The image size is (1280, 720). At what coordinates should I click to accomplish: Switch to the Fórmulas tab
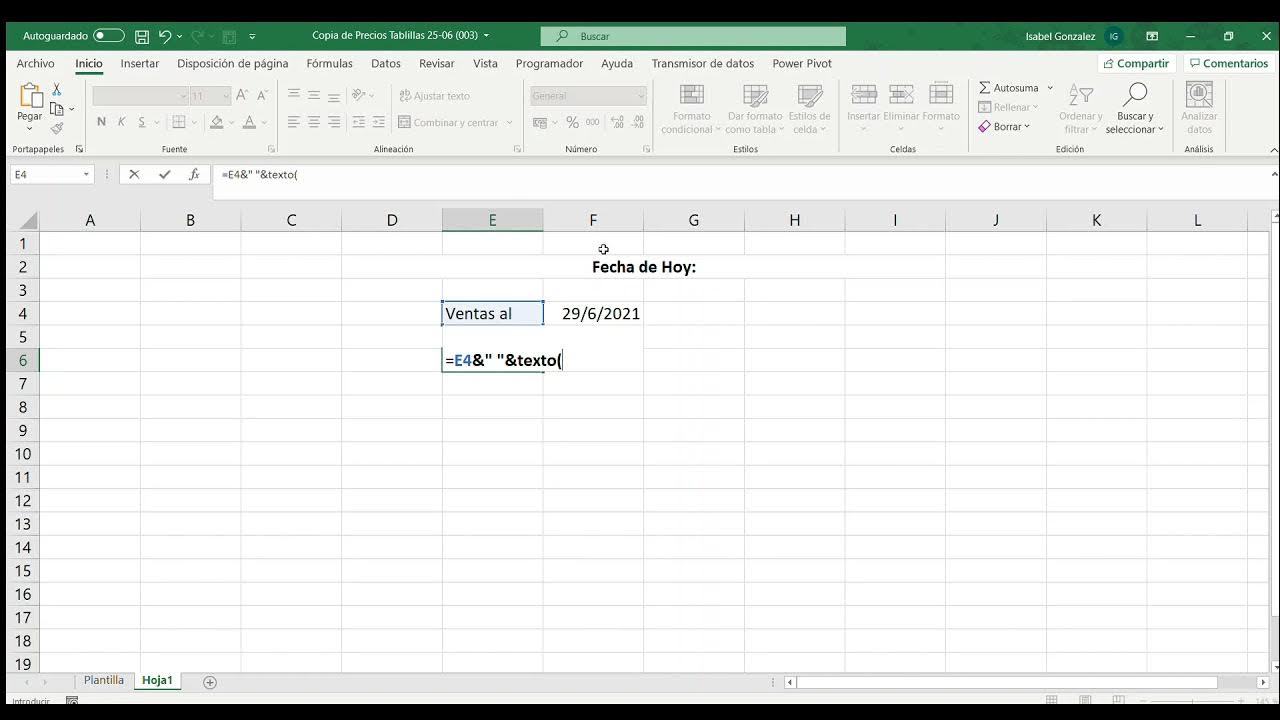click(330, 63)
